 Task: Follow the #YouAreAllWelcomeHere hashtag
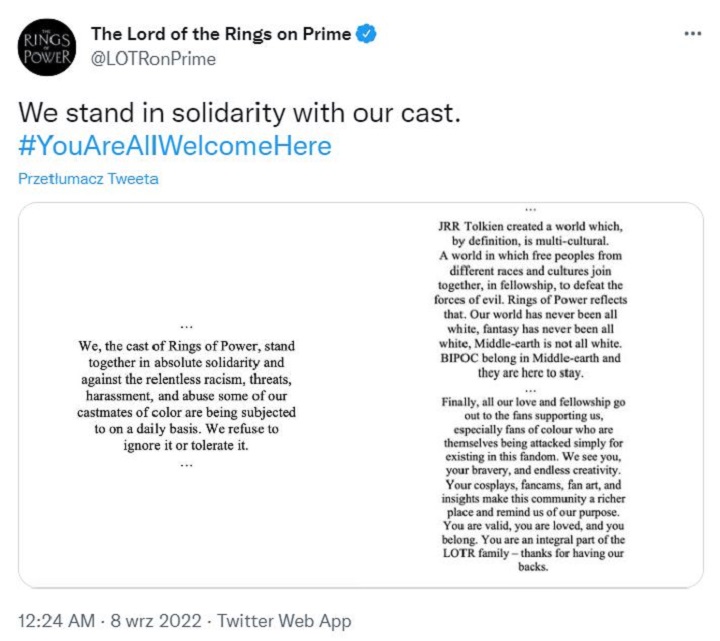click(x=175, y=146)
